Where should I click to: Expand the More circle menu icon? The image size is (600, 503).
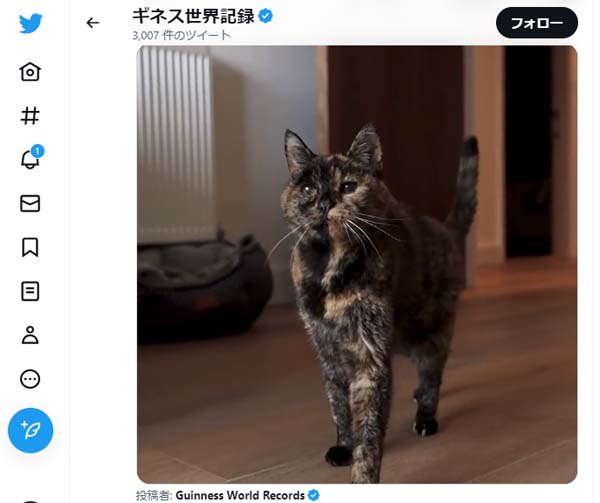30,379
